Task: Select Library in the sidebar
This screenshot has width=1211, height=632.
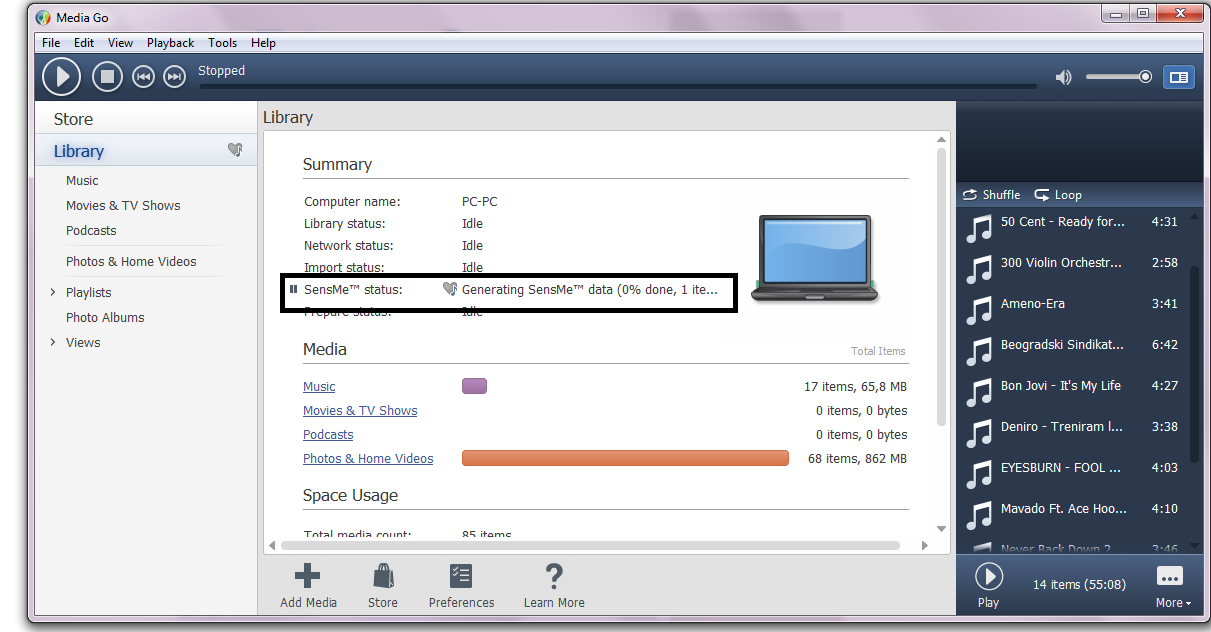Action: pos(79,151)
